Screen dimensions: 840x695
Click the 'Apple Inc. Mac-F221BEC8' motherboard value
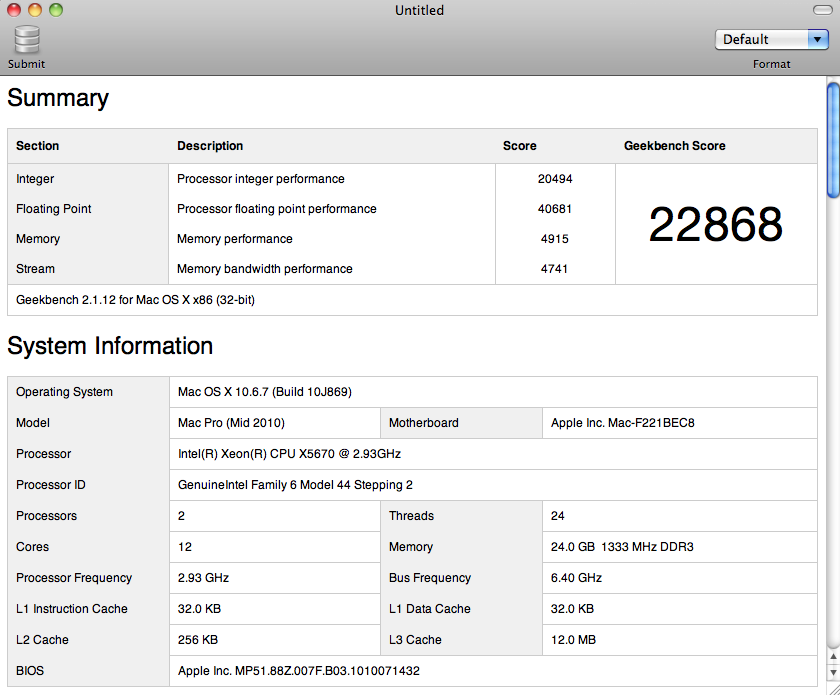tap(622, 423)
